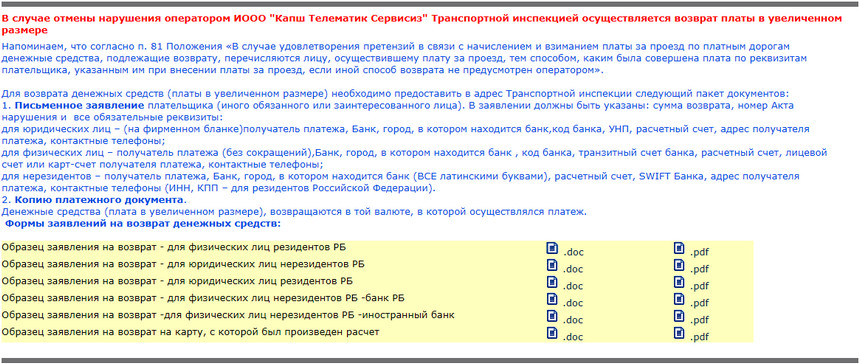Select row text 'для юридических лиц резидентов РБ'
The width and height of the screenshot is (860, 364).
coord(259,281)
